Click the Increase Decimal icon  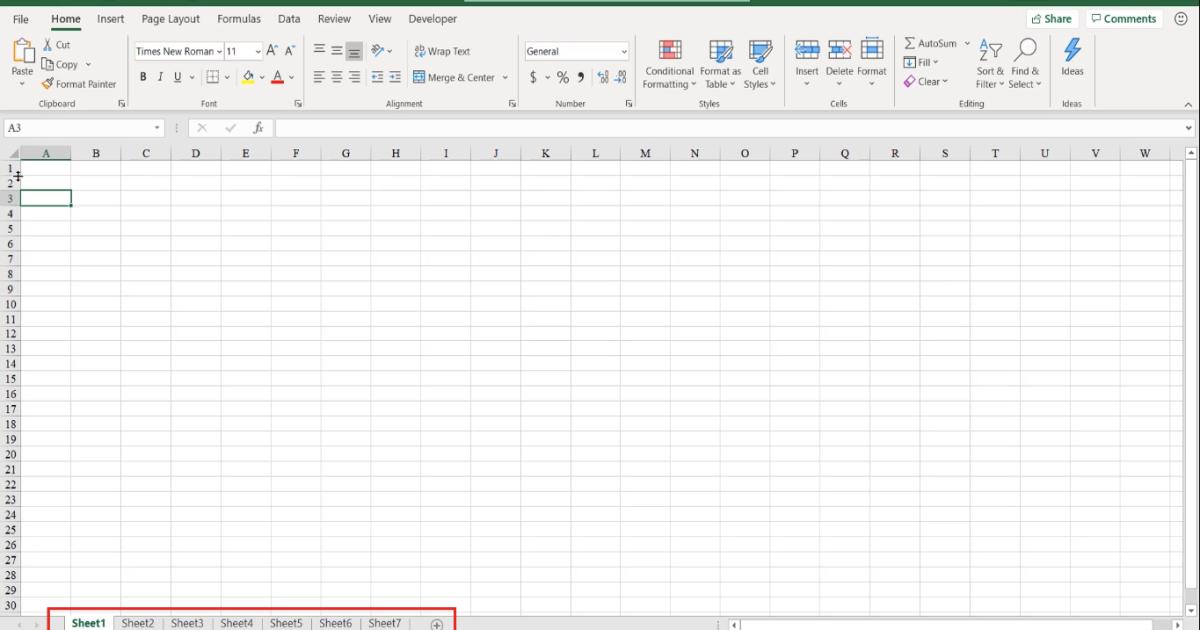[602, 76]
